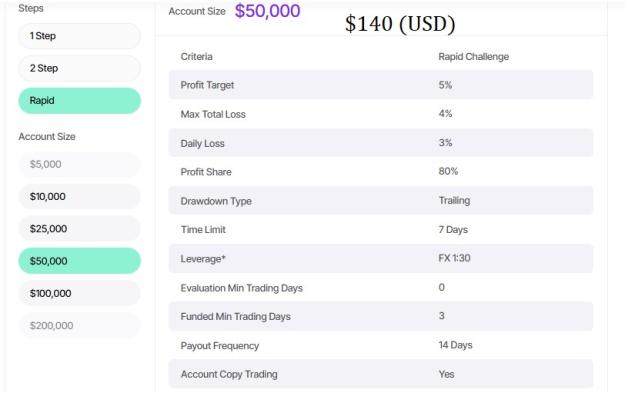
Task: Click the Time Limit label
Action: pos(203,230)
